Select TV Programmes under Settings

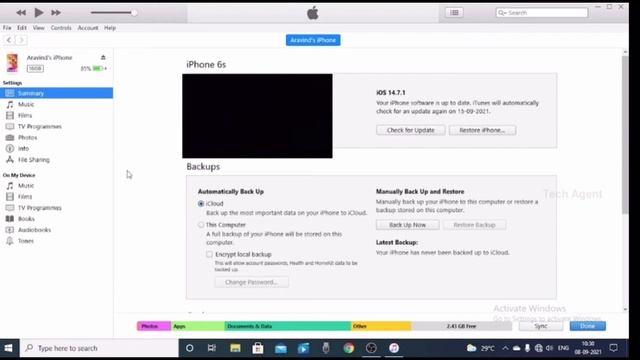click(56, 127)
